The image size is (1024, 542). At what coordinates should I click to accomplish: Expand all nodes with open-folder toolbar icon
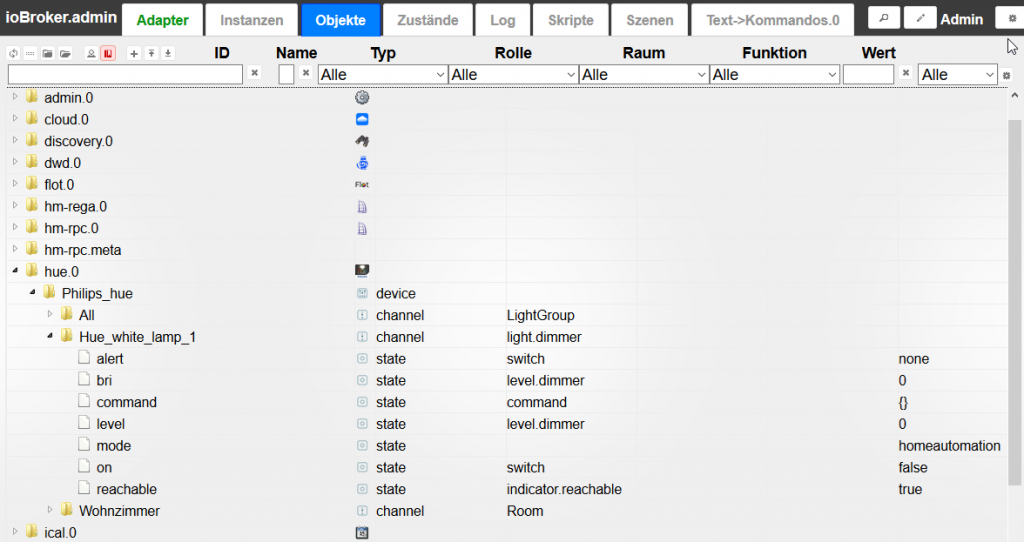click(65, 53)
